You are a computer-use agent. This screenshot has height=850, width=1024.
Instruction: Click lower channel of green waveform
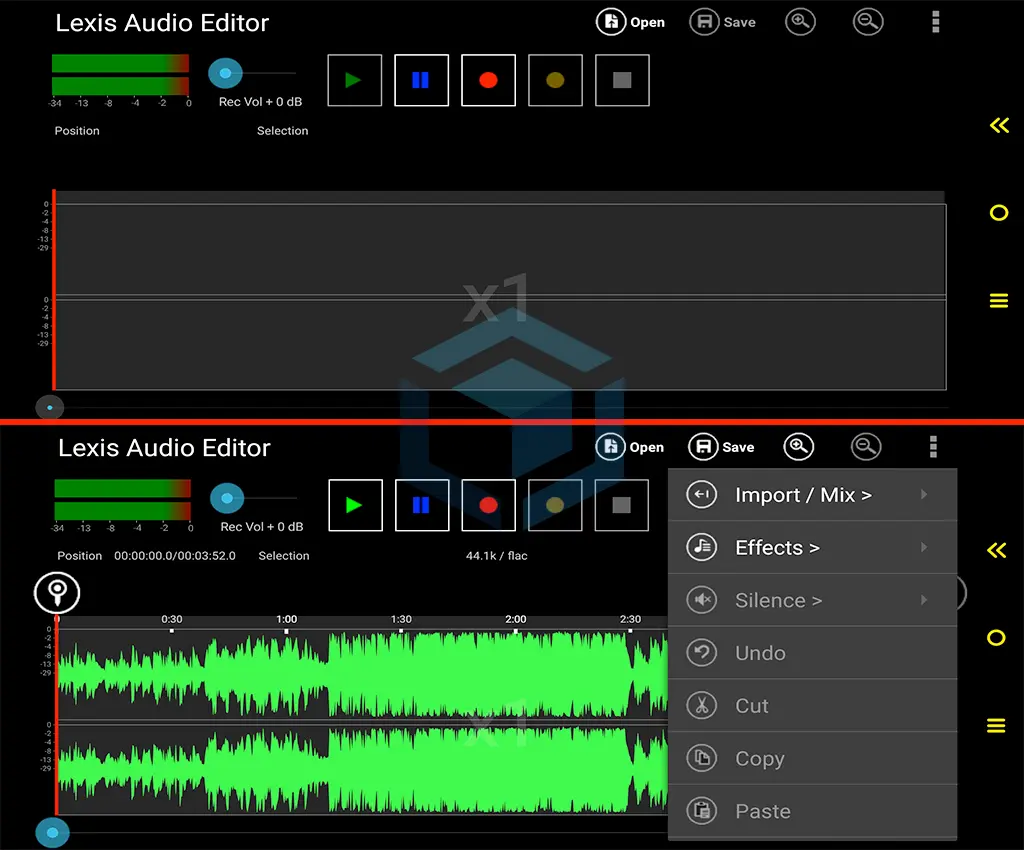coord(362,770)
